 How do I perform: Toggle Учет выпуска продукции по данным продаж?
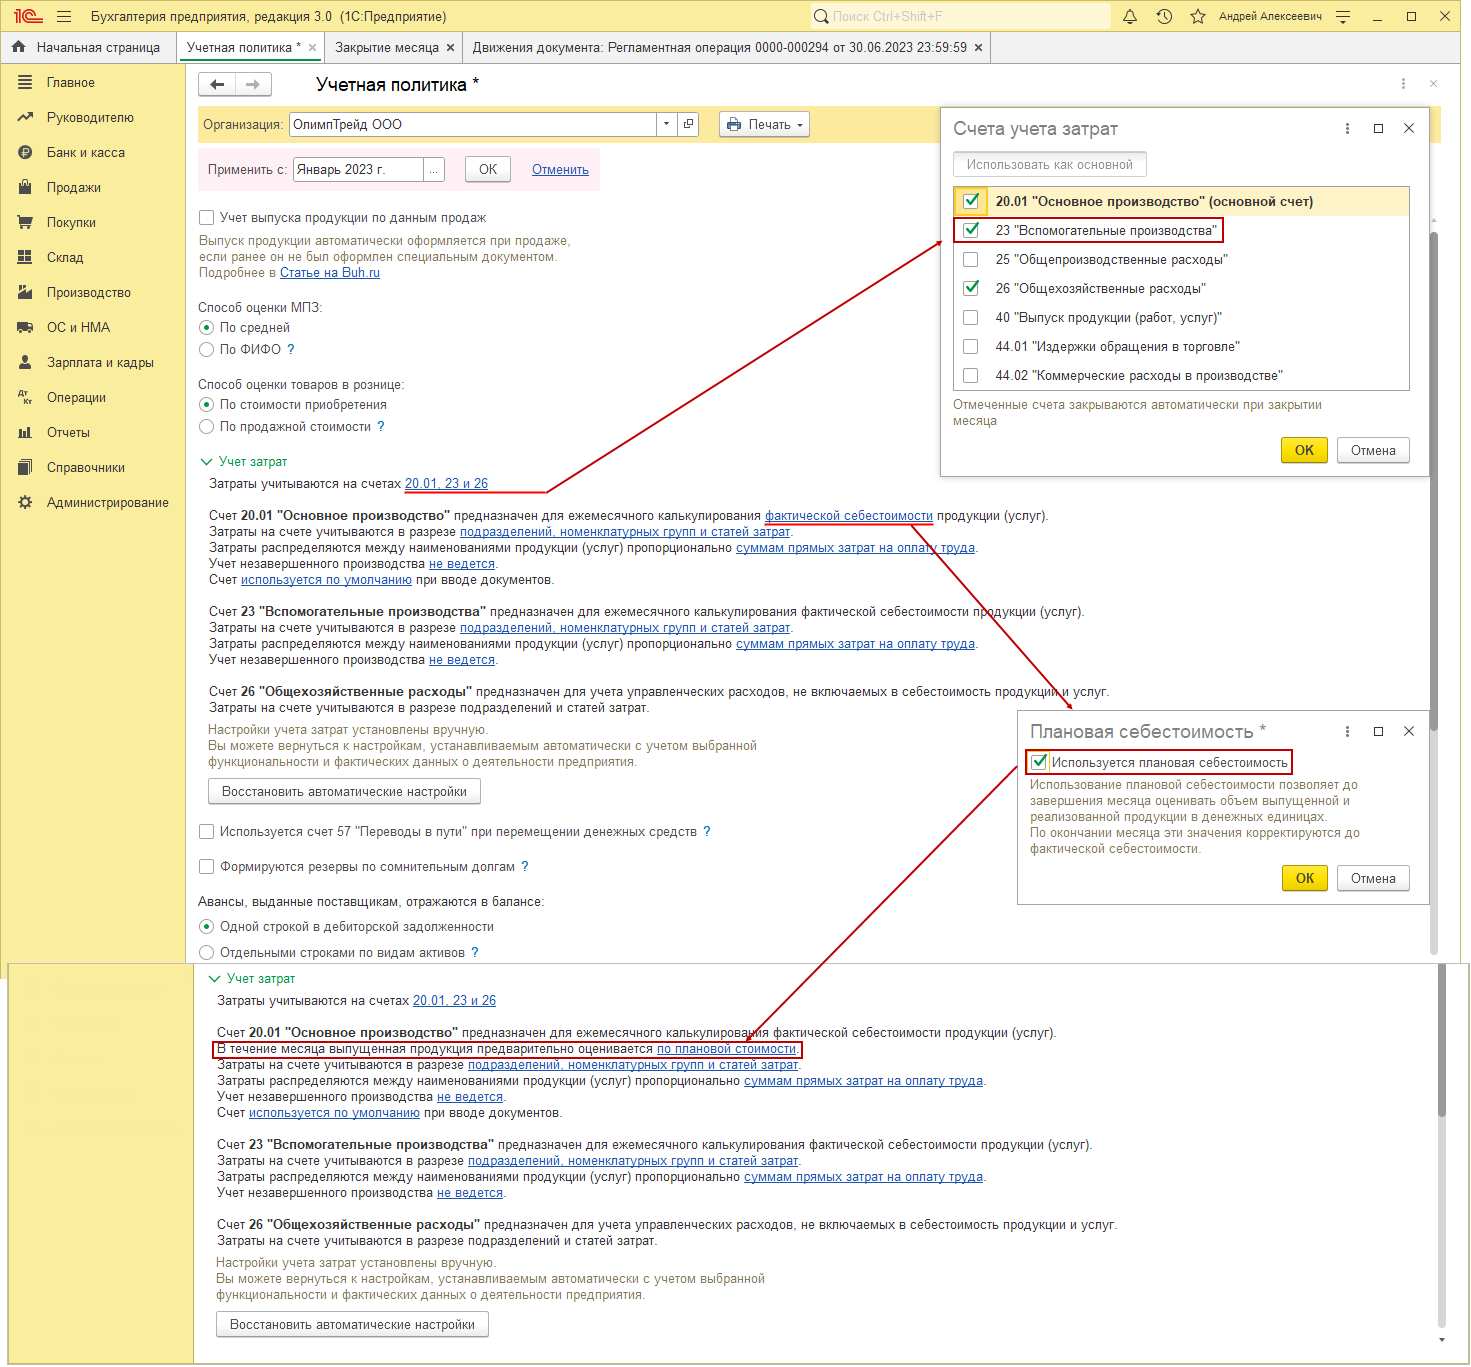(206, 218)
